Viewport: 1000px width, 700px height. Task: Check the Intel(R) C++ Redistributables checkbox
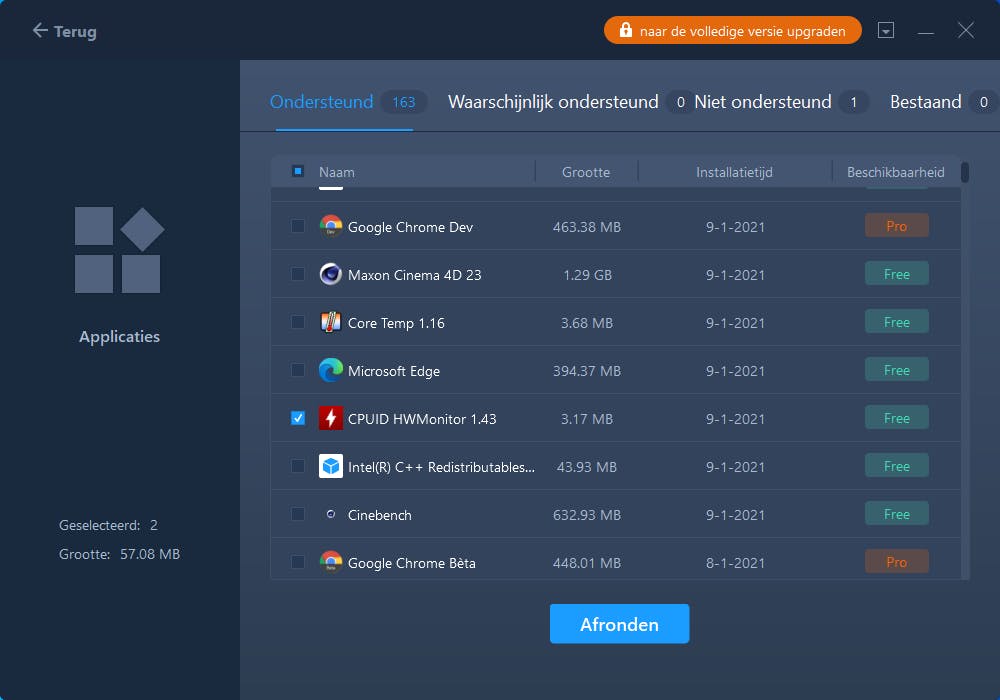pyautogui.click(x=298, y=466)
